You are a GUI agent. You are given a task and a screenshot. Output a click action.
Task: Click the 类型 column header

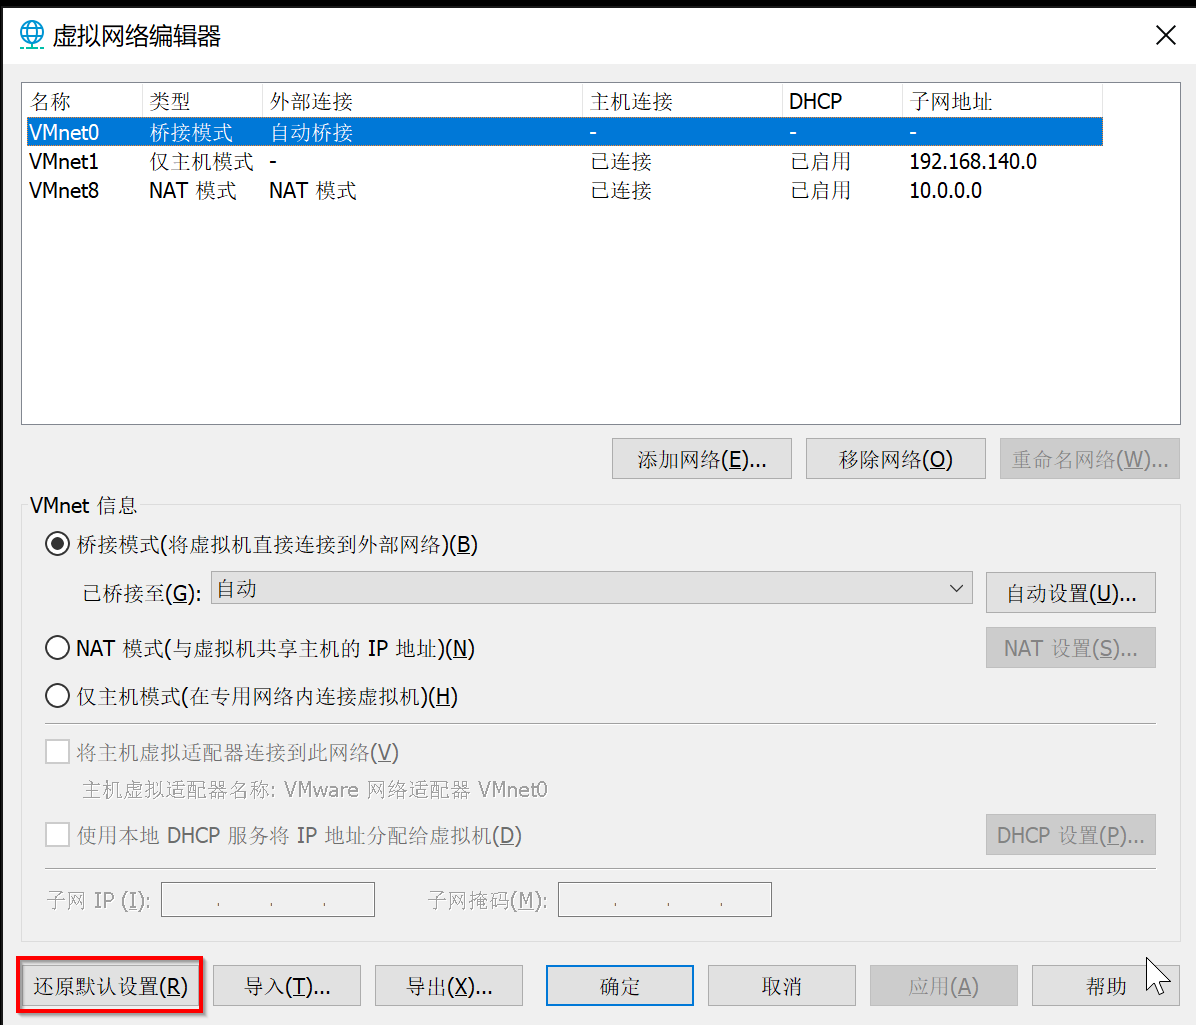click(202, 101)
